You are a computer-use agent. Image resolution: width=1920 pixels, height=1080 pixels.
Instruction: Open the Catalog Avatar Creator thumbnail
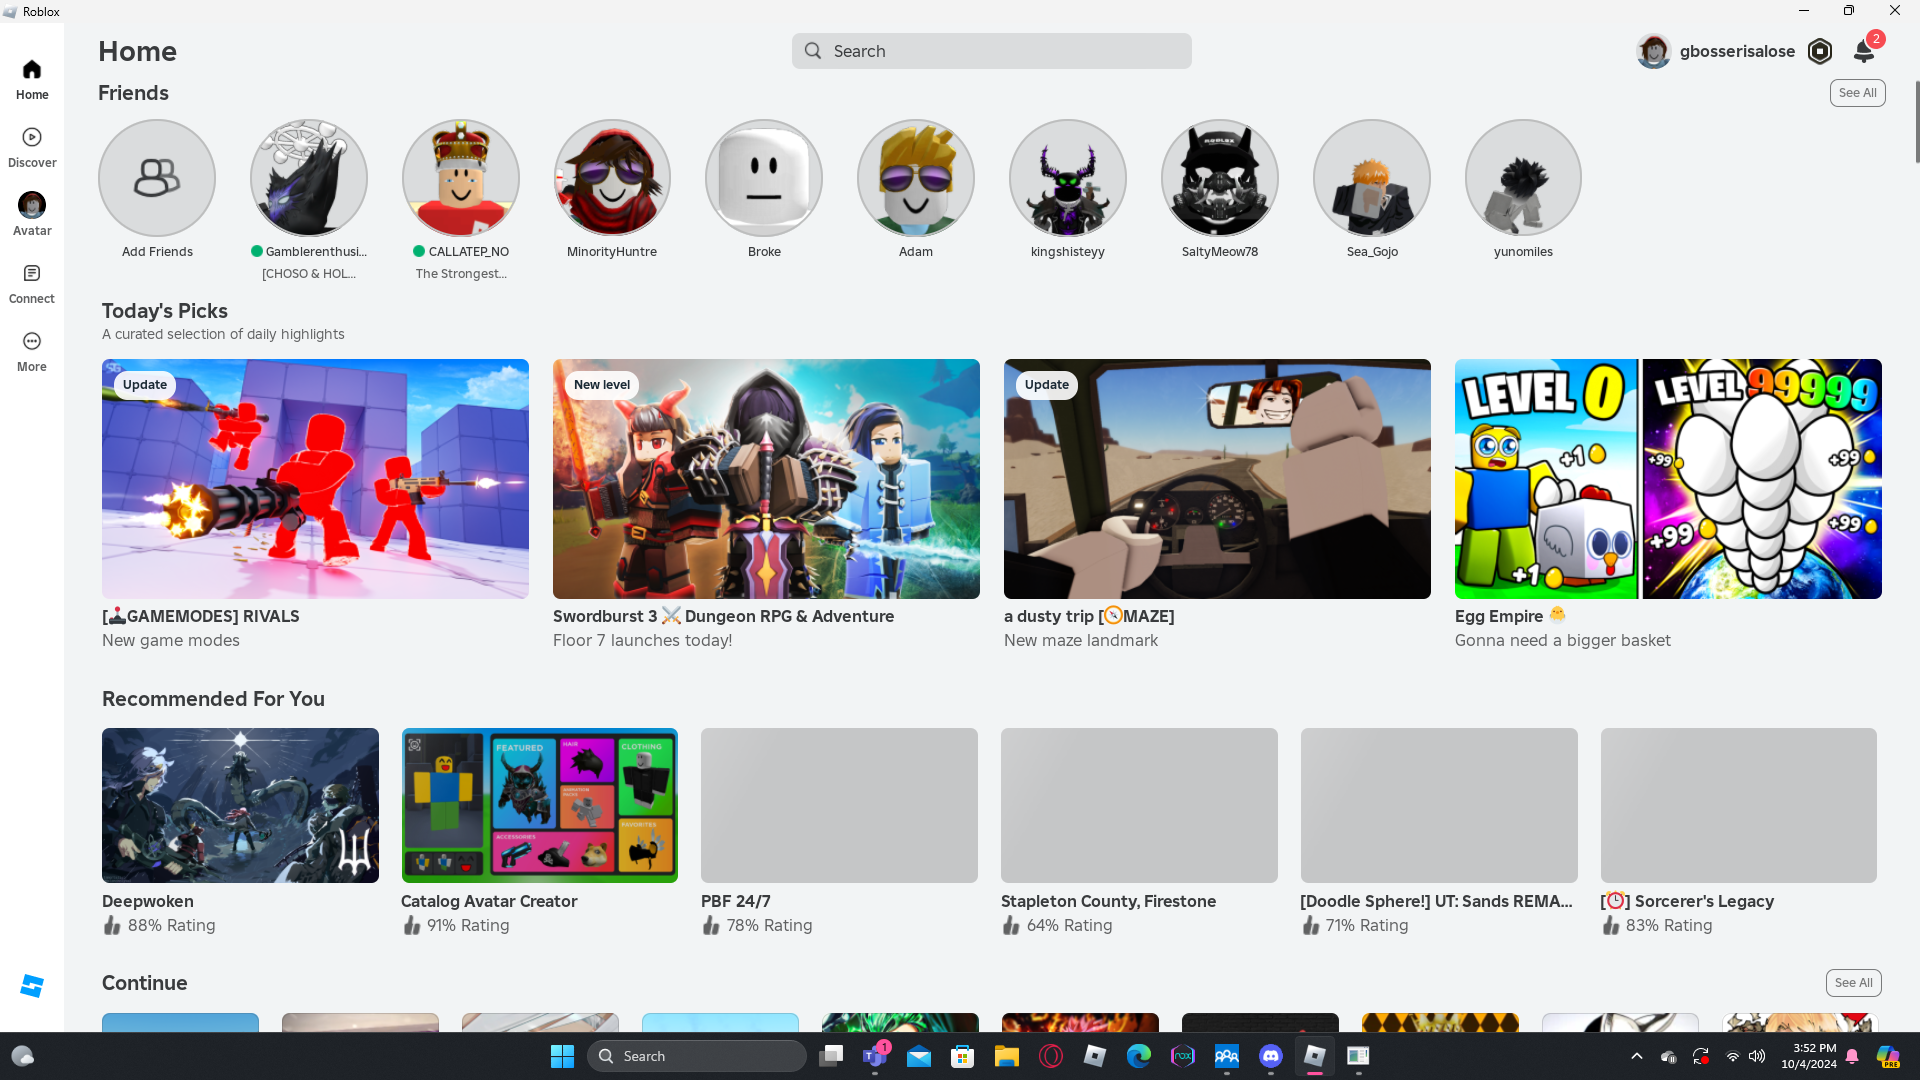[540, 805]
